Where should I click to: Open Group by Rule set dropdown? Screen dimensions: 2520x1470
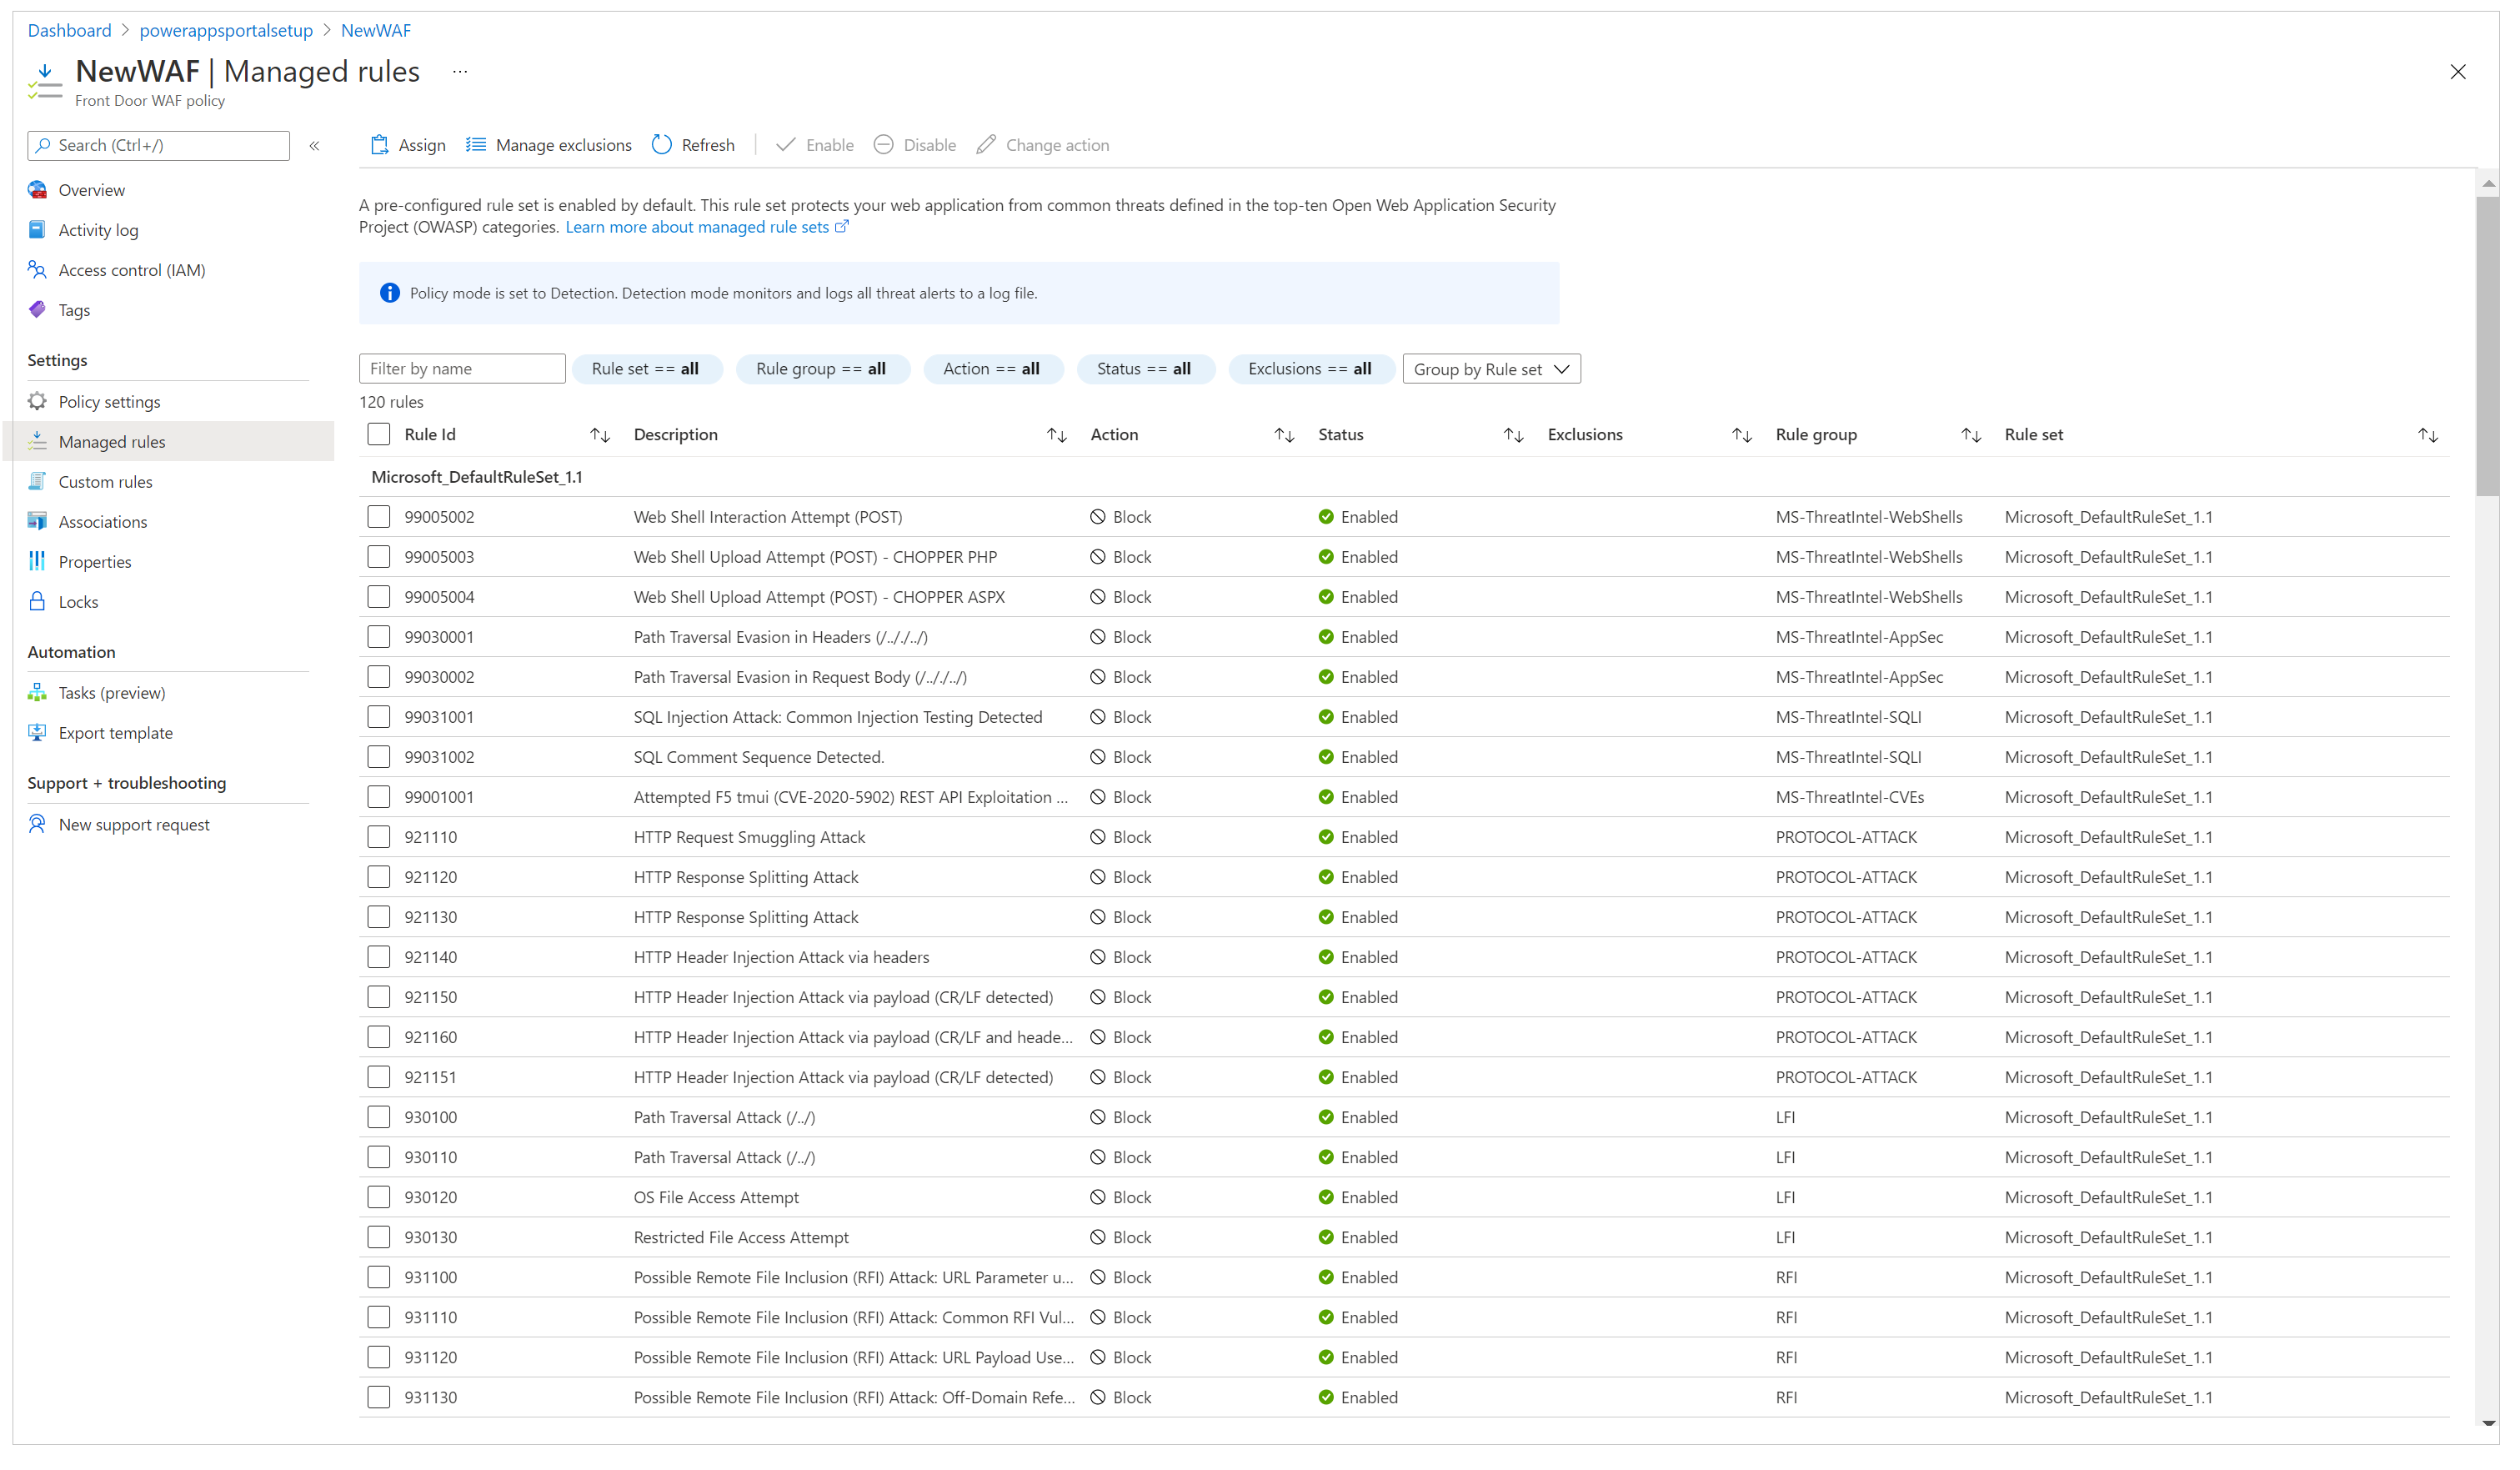[x=1490, y=368]
